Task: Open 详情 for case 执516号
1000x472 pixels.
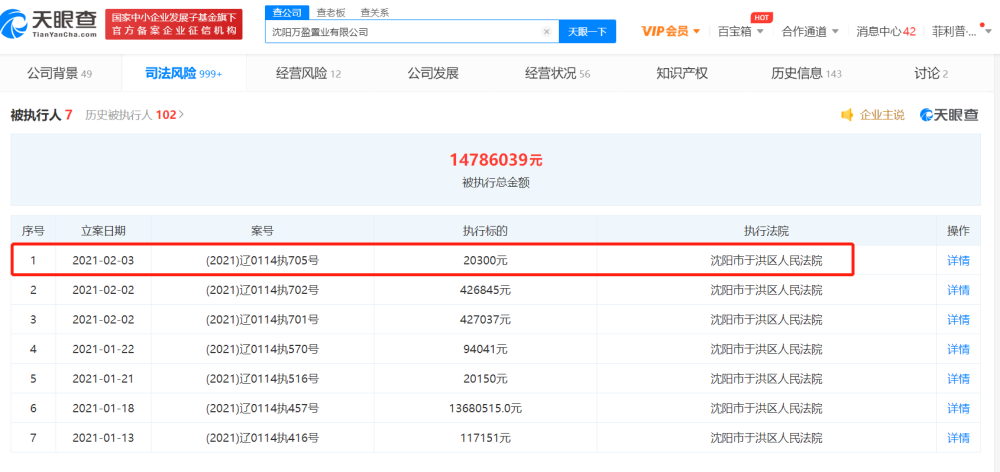Action: (x=958, y=379)
